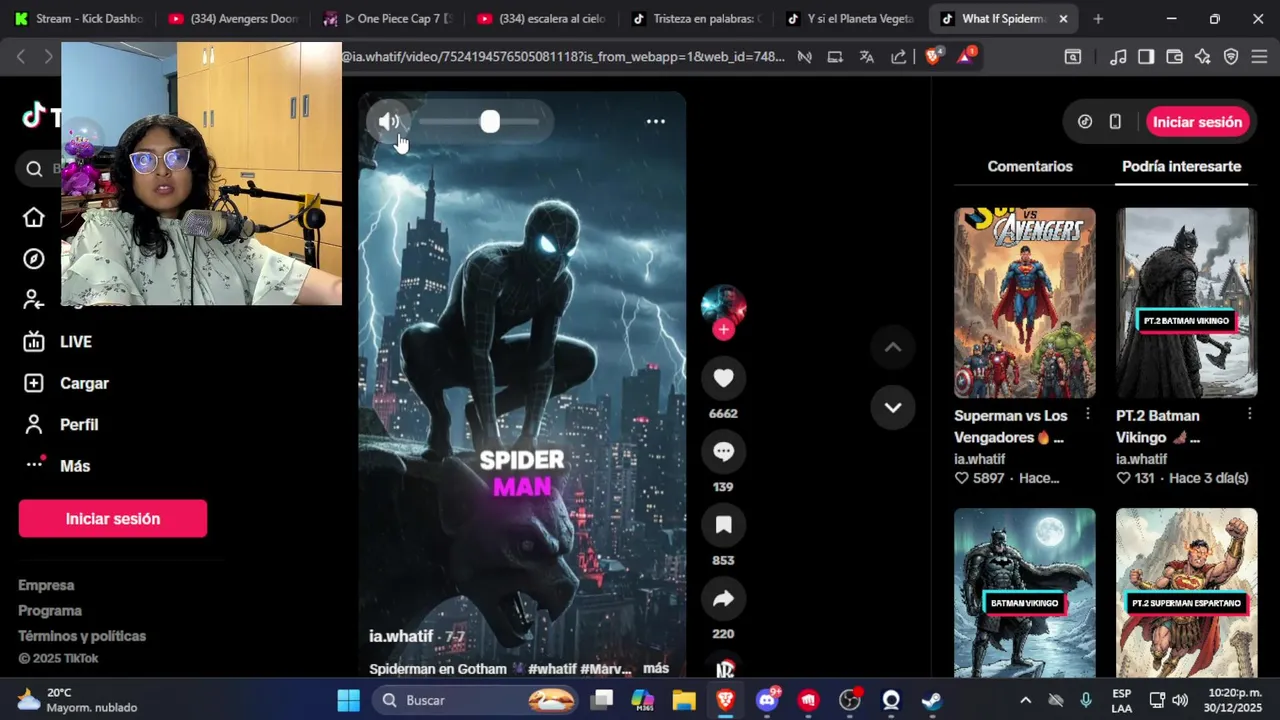This screenshot has width=1280, height=720.
Task: Switch to Y si el Planeta Vegeta tab
Action: (851, 19)
